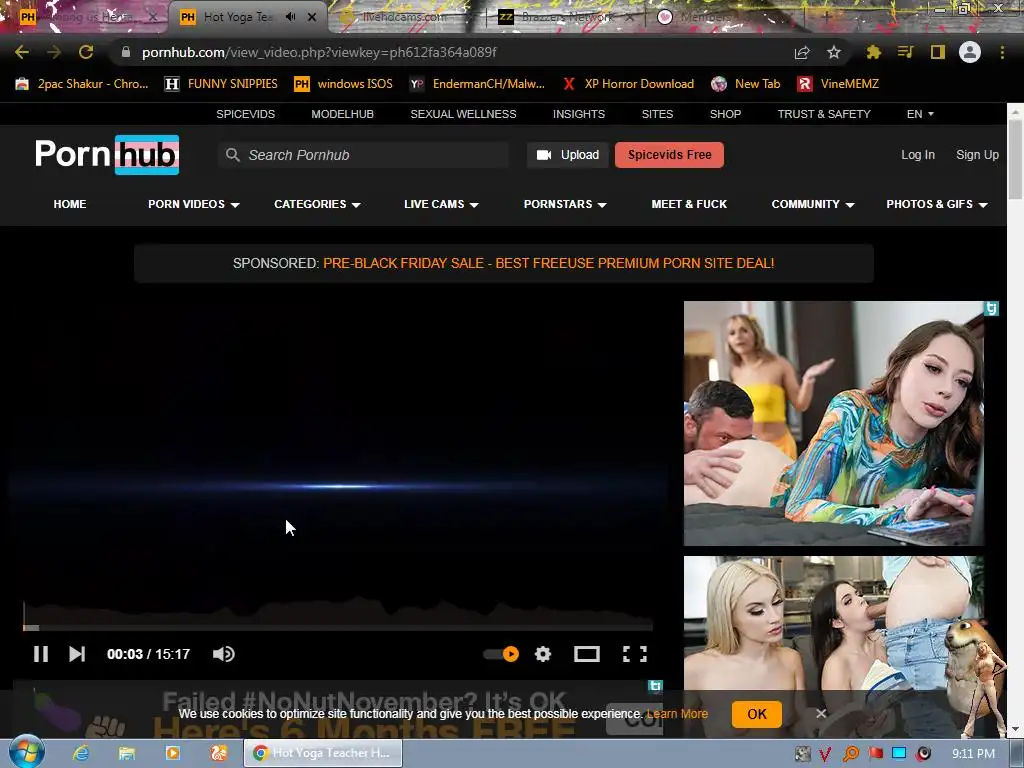1024x768 pixels.
Task: Go back with the browser back arrow
Action: [22, 52]
